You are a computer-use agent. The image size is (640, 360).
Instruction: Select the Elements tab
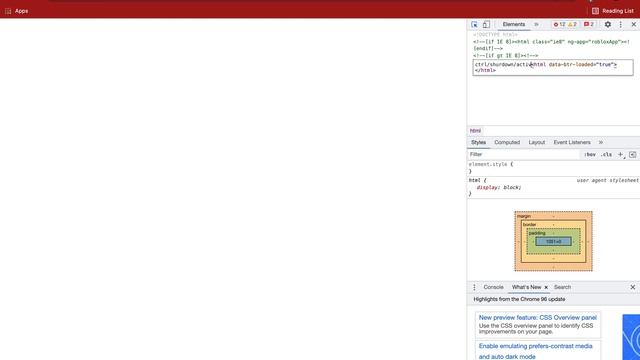514,24
